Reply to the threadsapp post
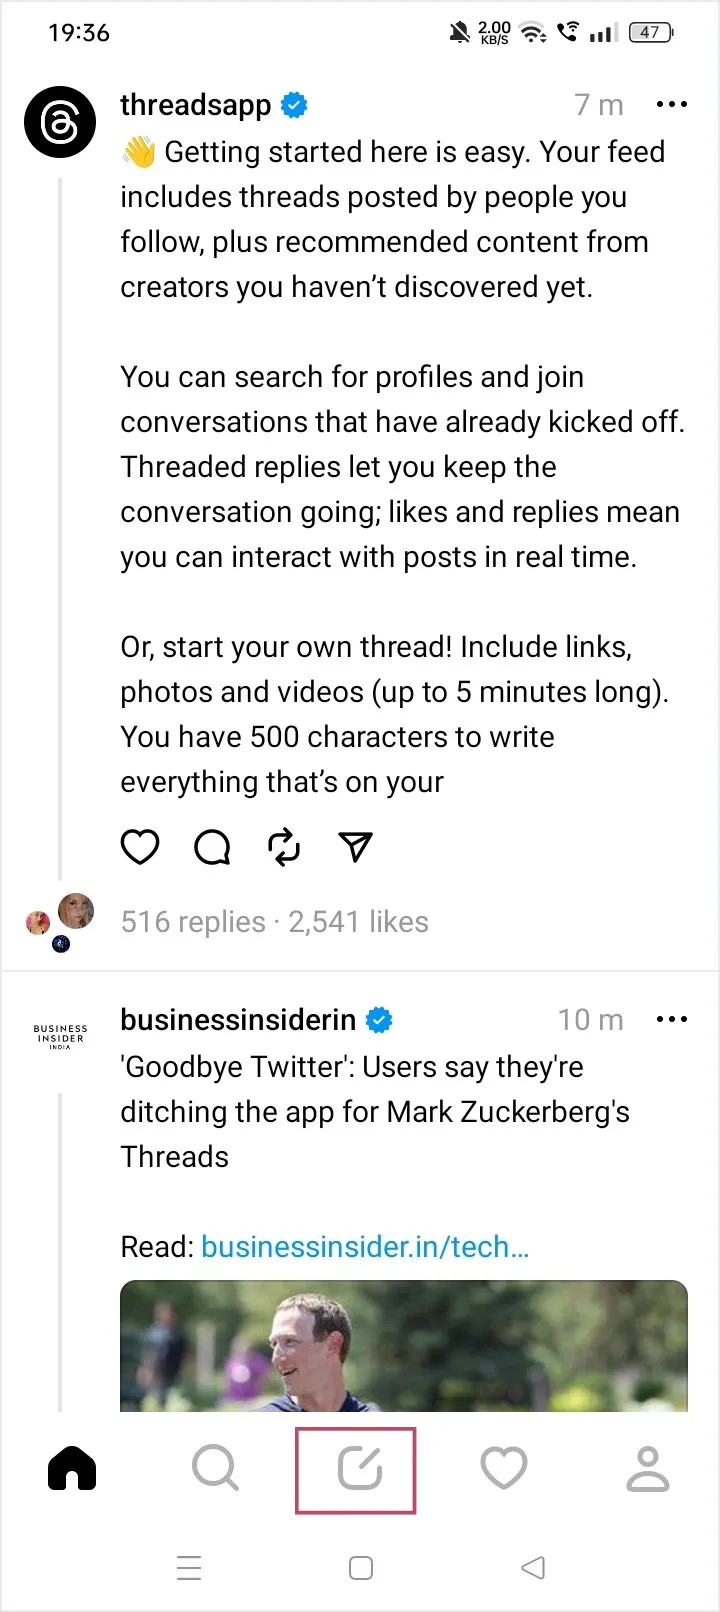Image resolution: width=720 pixels, height=1612 pixels. tap(212, 847)
